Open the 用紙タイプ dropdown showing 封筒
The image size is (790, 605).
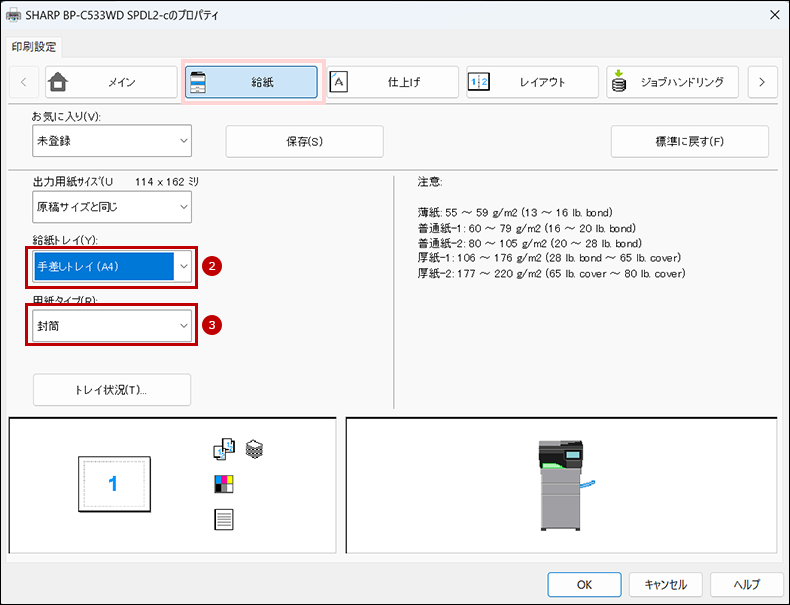coord(111,326)
